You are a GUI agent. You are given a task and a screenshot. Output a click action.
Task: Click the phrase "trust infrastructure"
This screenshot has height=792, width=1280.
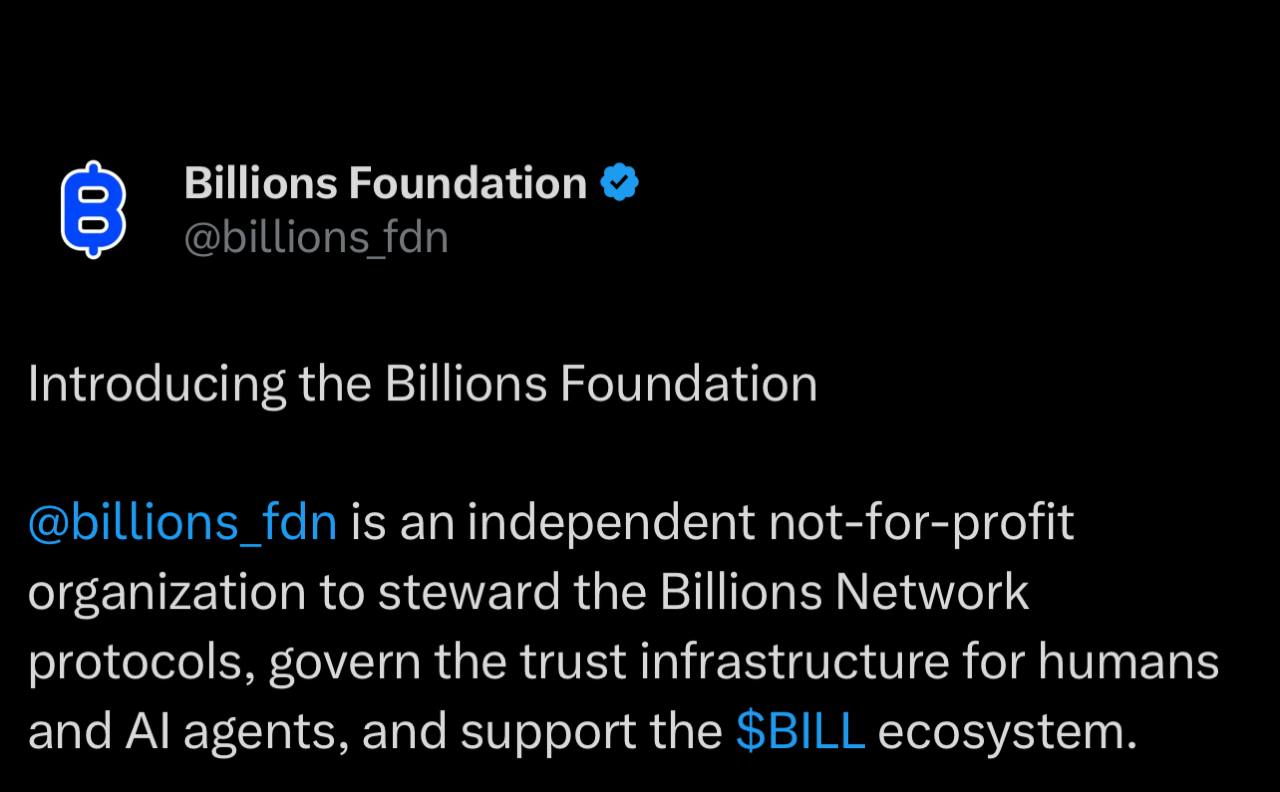pos(738,662)
